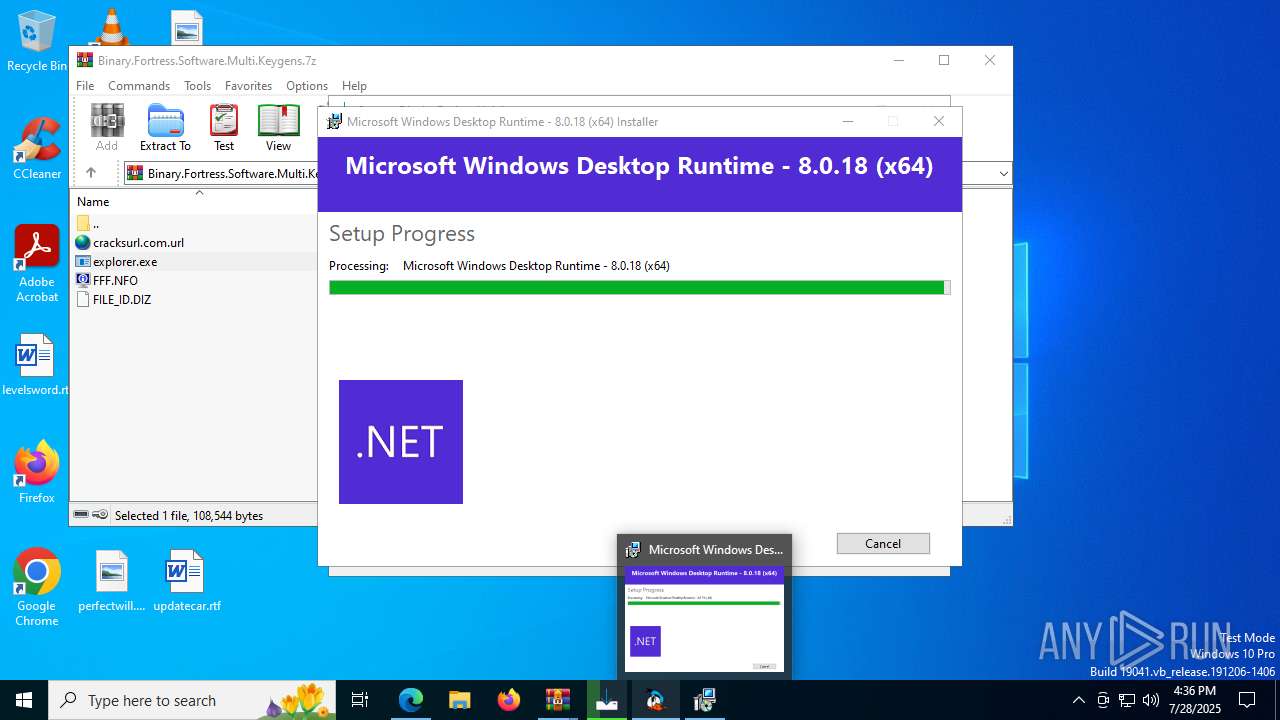
Task: Expand the WinRAR address path dropdown
Action: [1003, 173]
